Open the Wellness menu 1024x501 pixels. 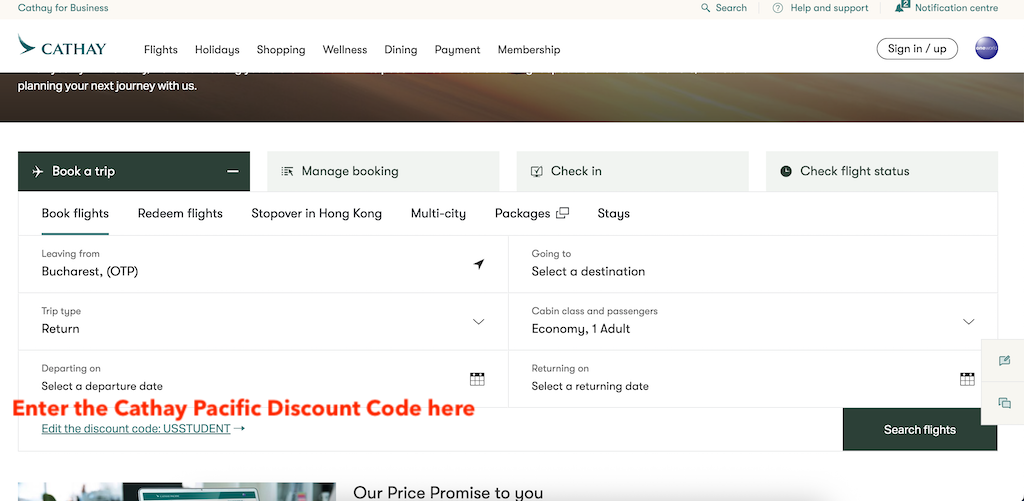click(x=345, y=50)
